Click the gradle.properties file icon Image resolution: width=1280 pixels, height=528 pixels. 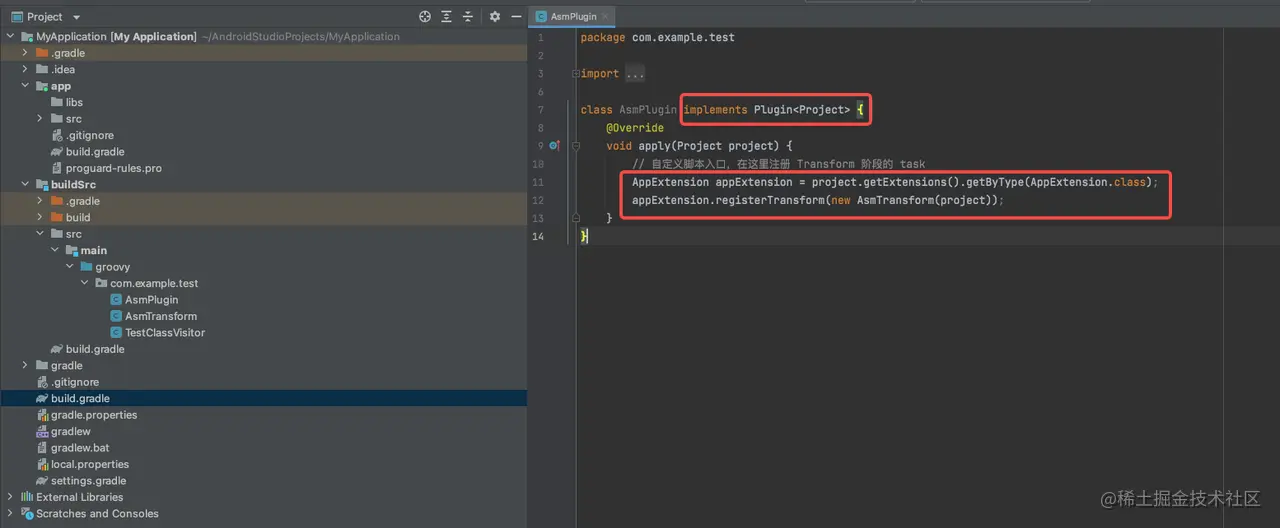point(42,415)
